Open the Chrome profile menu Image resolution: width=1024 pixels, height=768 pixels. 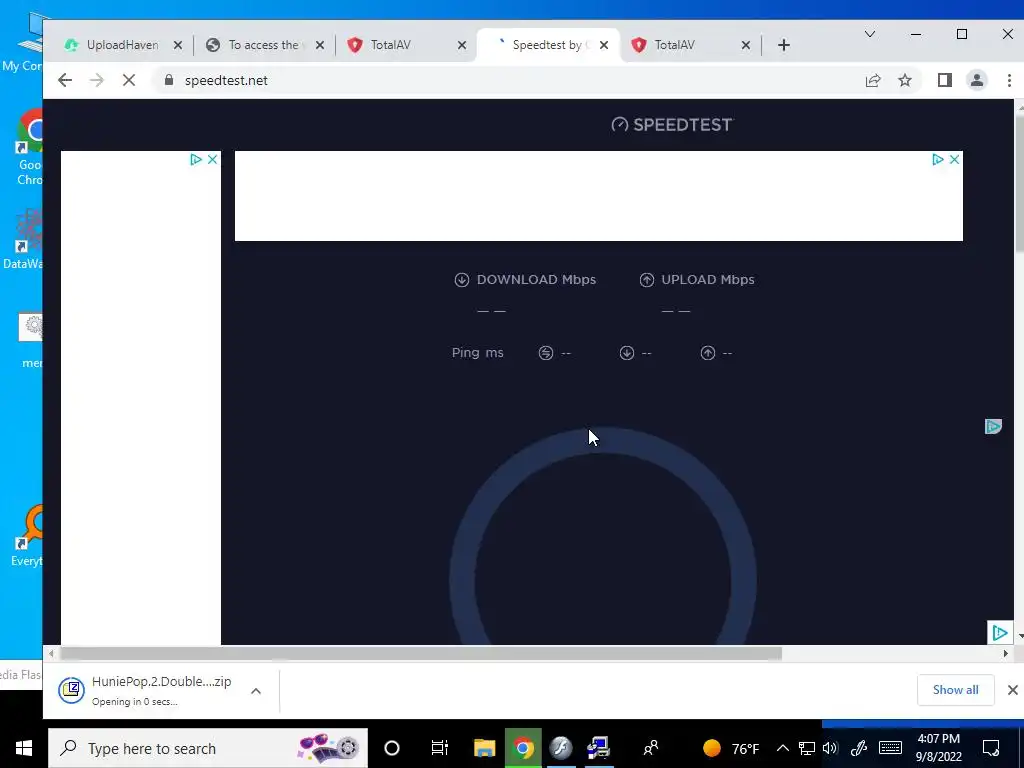[977, 80]
